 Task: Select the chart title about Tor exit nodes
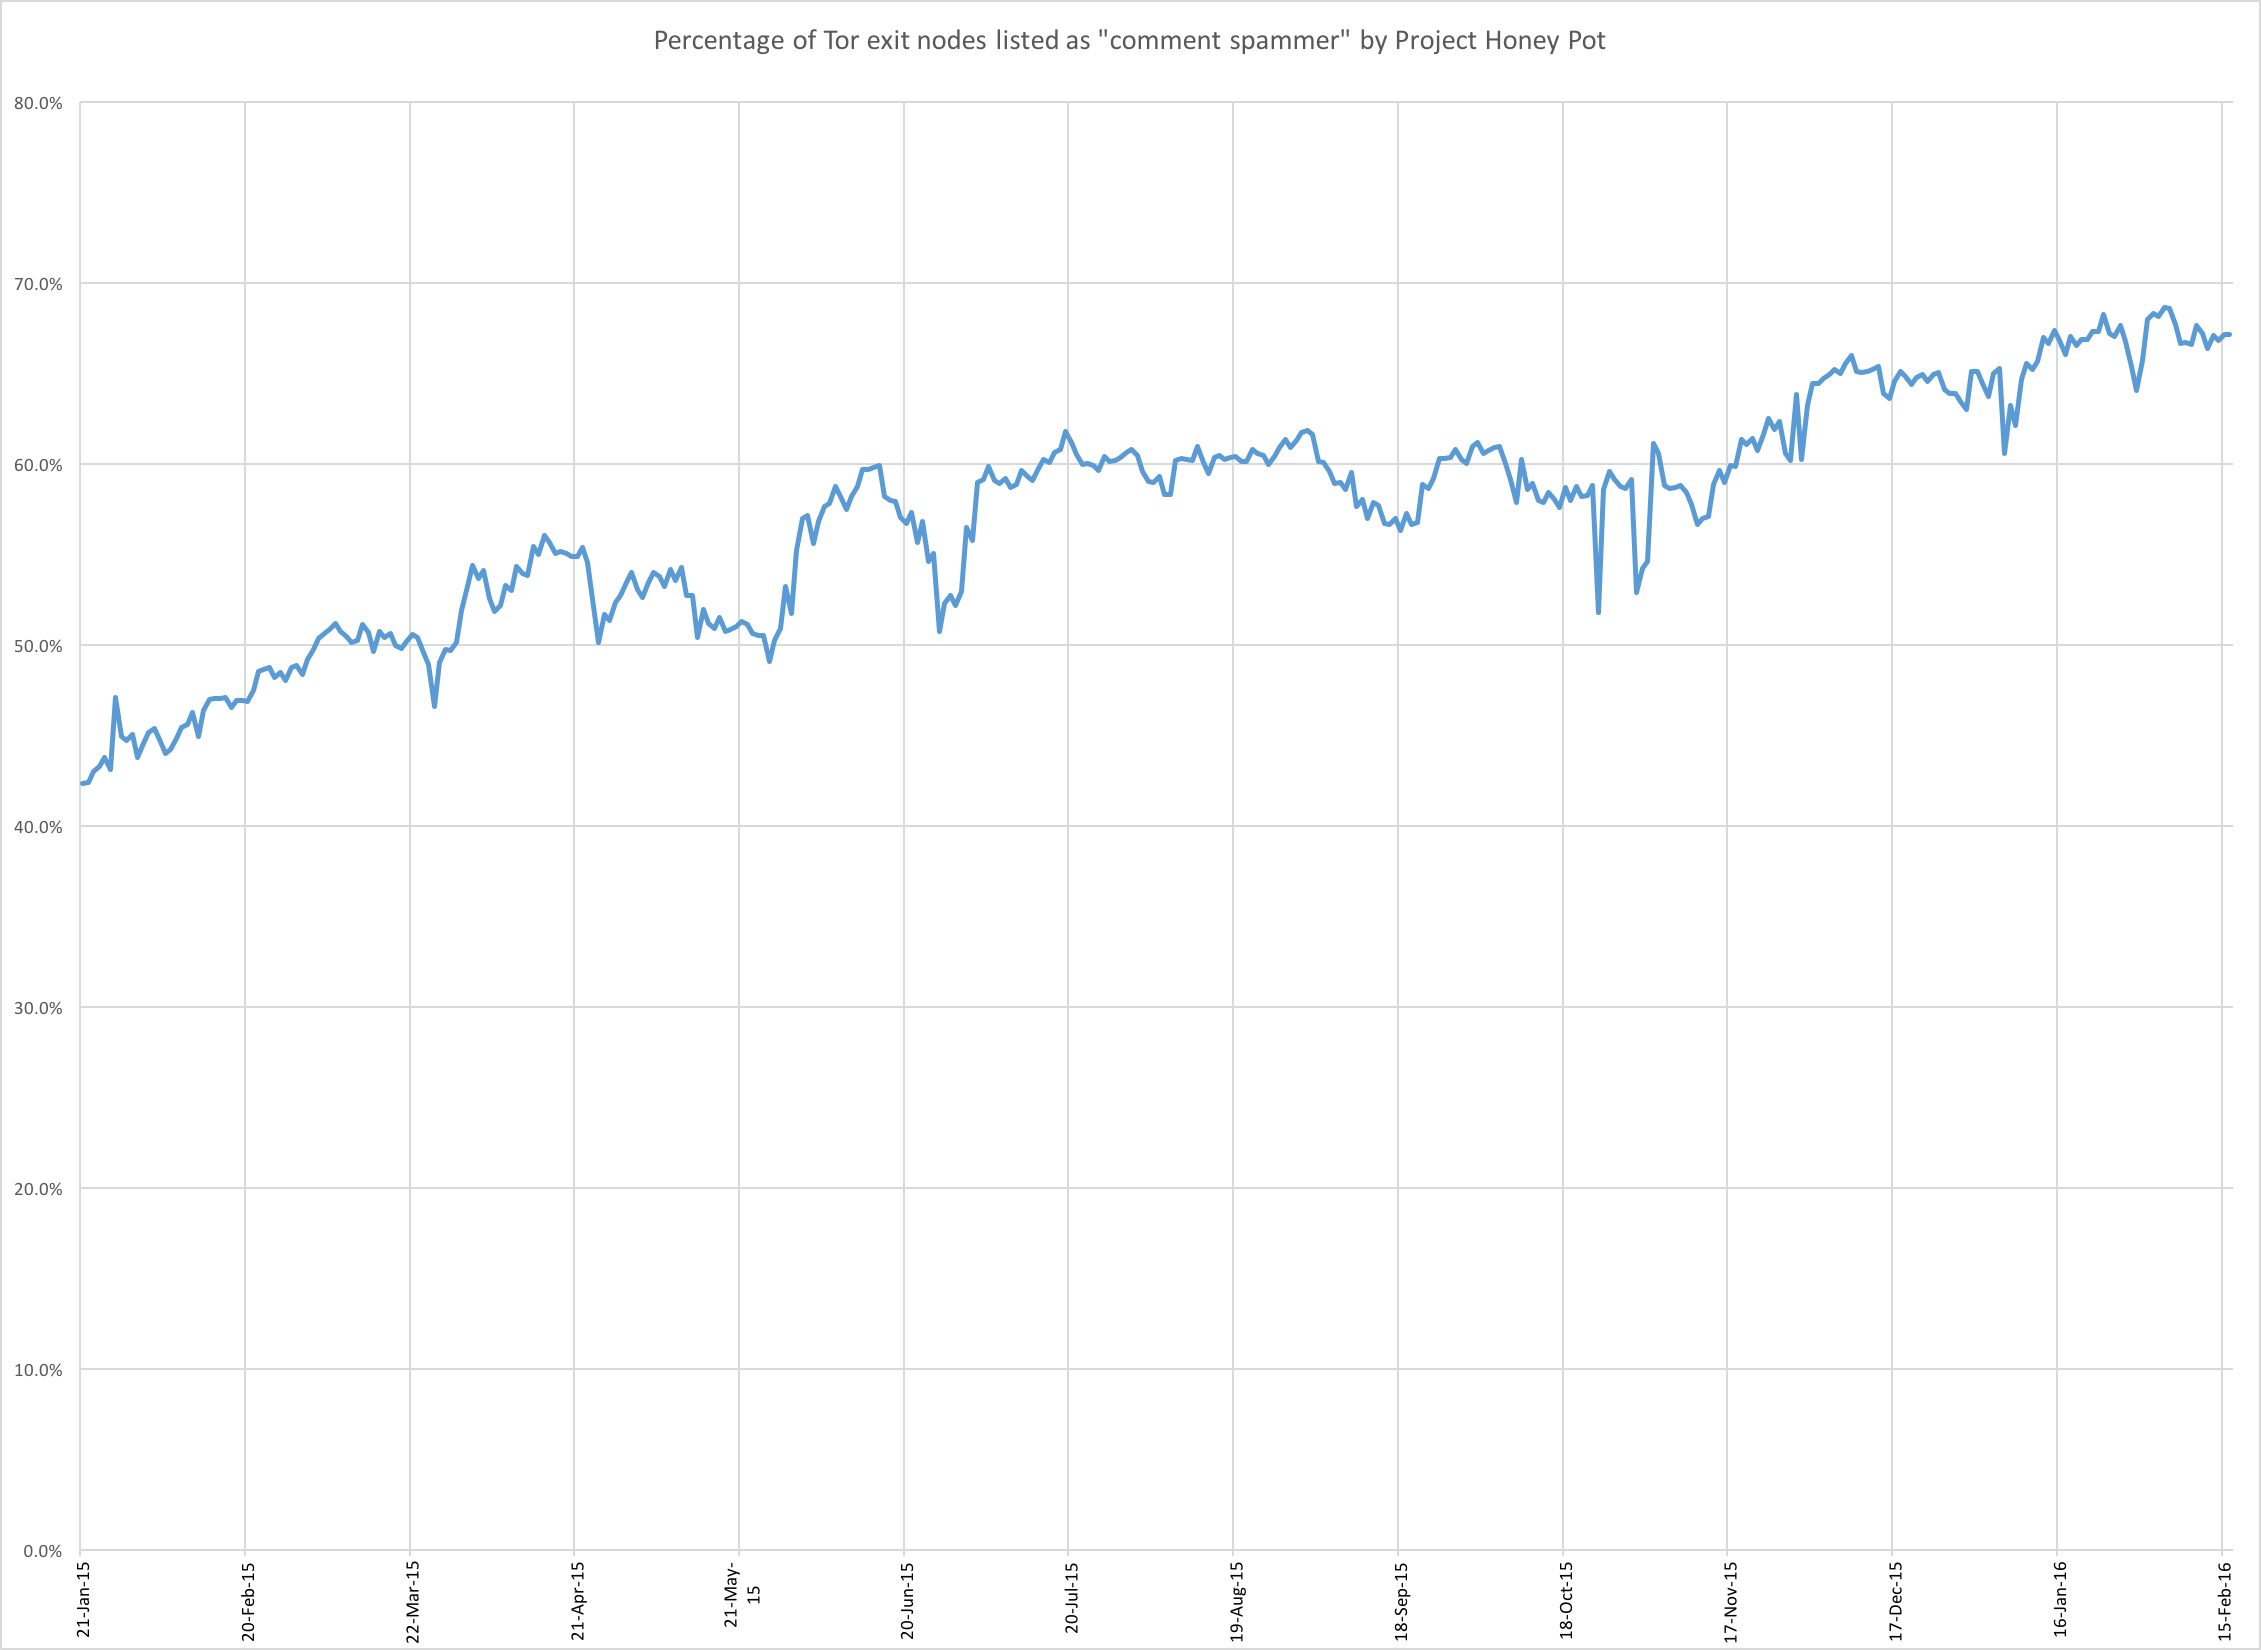click(1129, 40)
